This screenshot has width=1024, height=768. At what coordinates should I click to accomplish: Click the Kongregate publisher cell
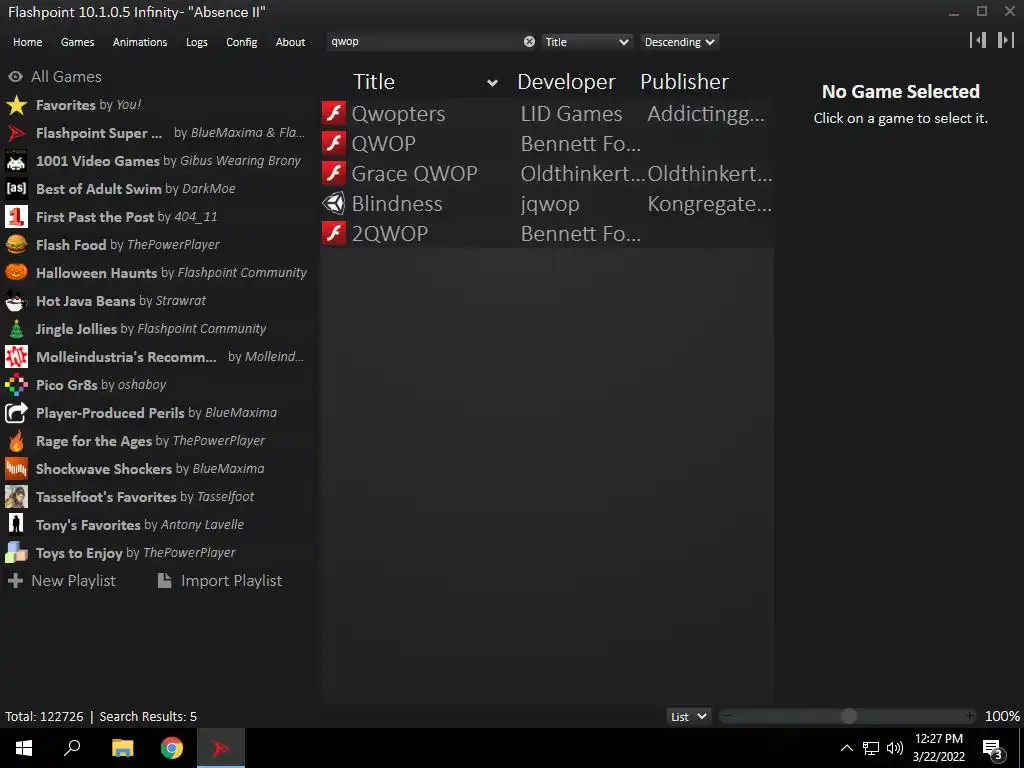tap(709, 204)
